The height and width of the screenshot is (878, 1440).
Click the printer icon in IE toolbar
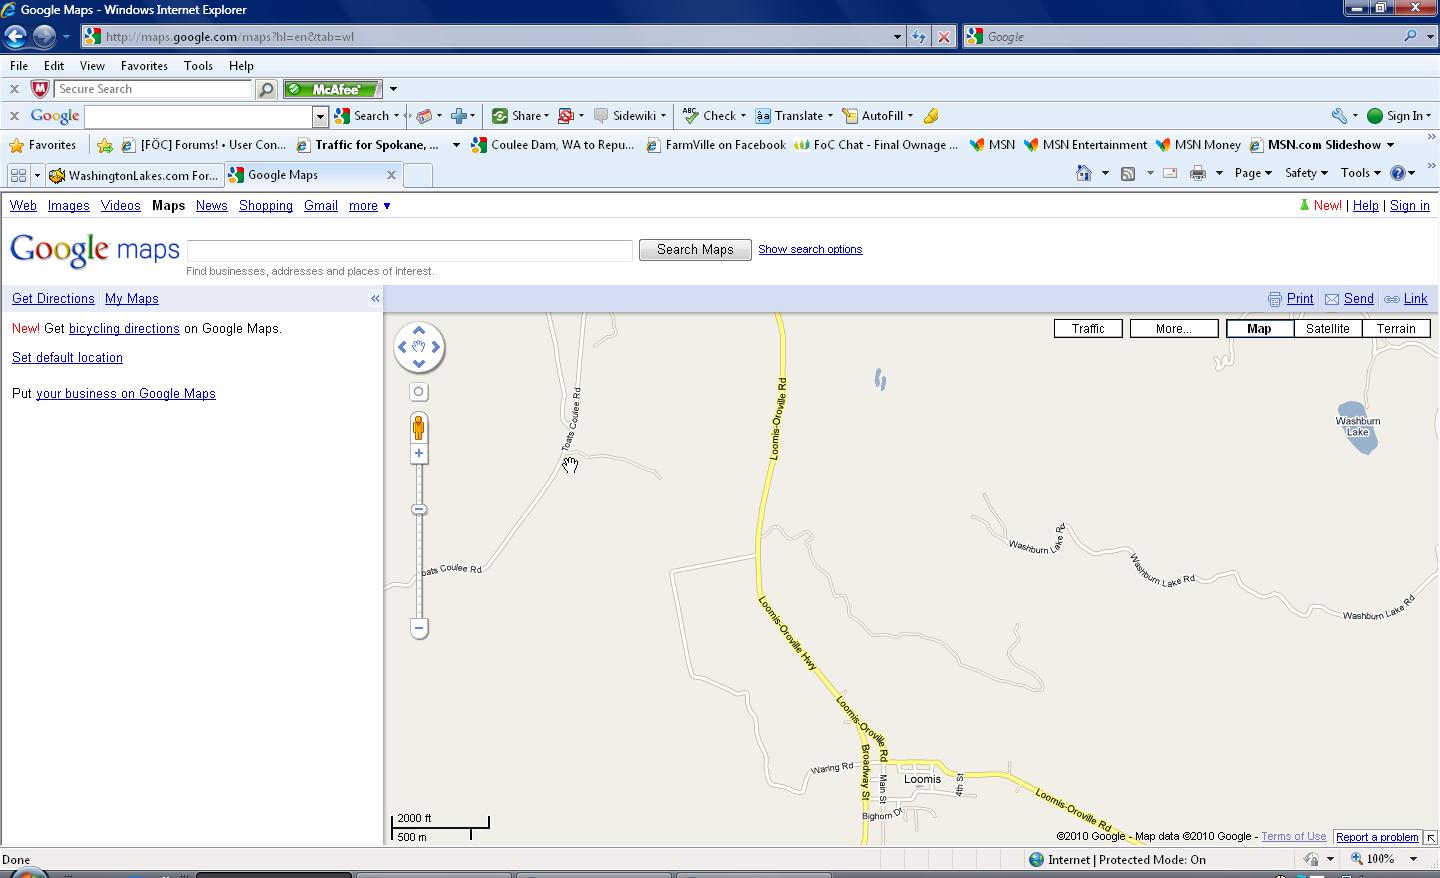point(1198,173)
